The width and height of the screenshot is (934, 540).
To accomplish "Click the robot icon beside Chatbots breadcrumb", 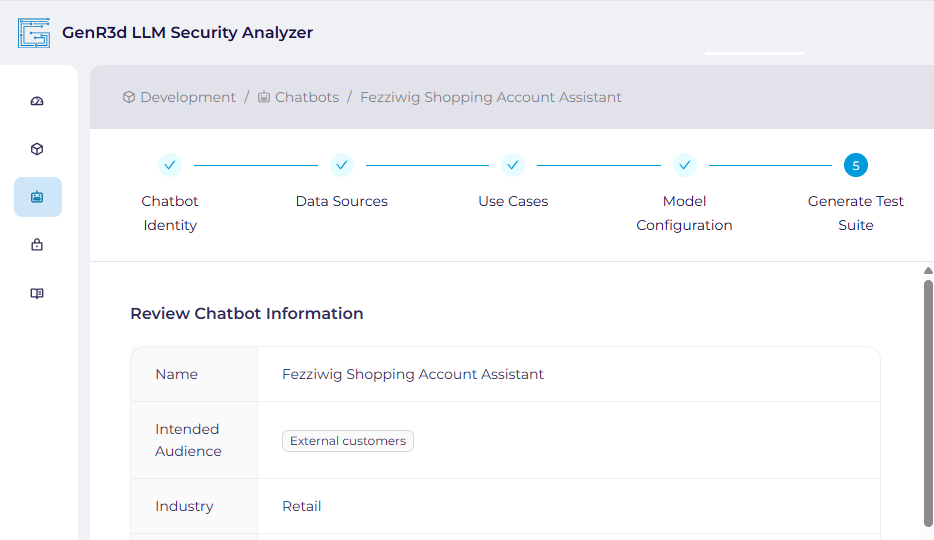I will pos(264,97).
